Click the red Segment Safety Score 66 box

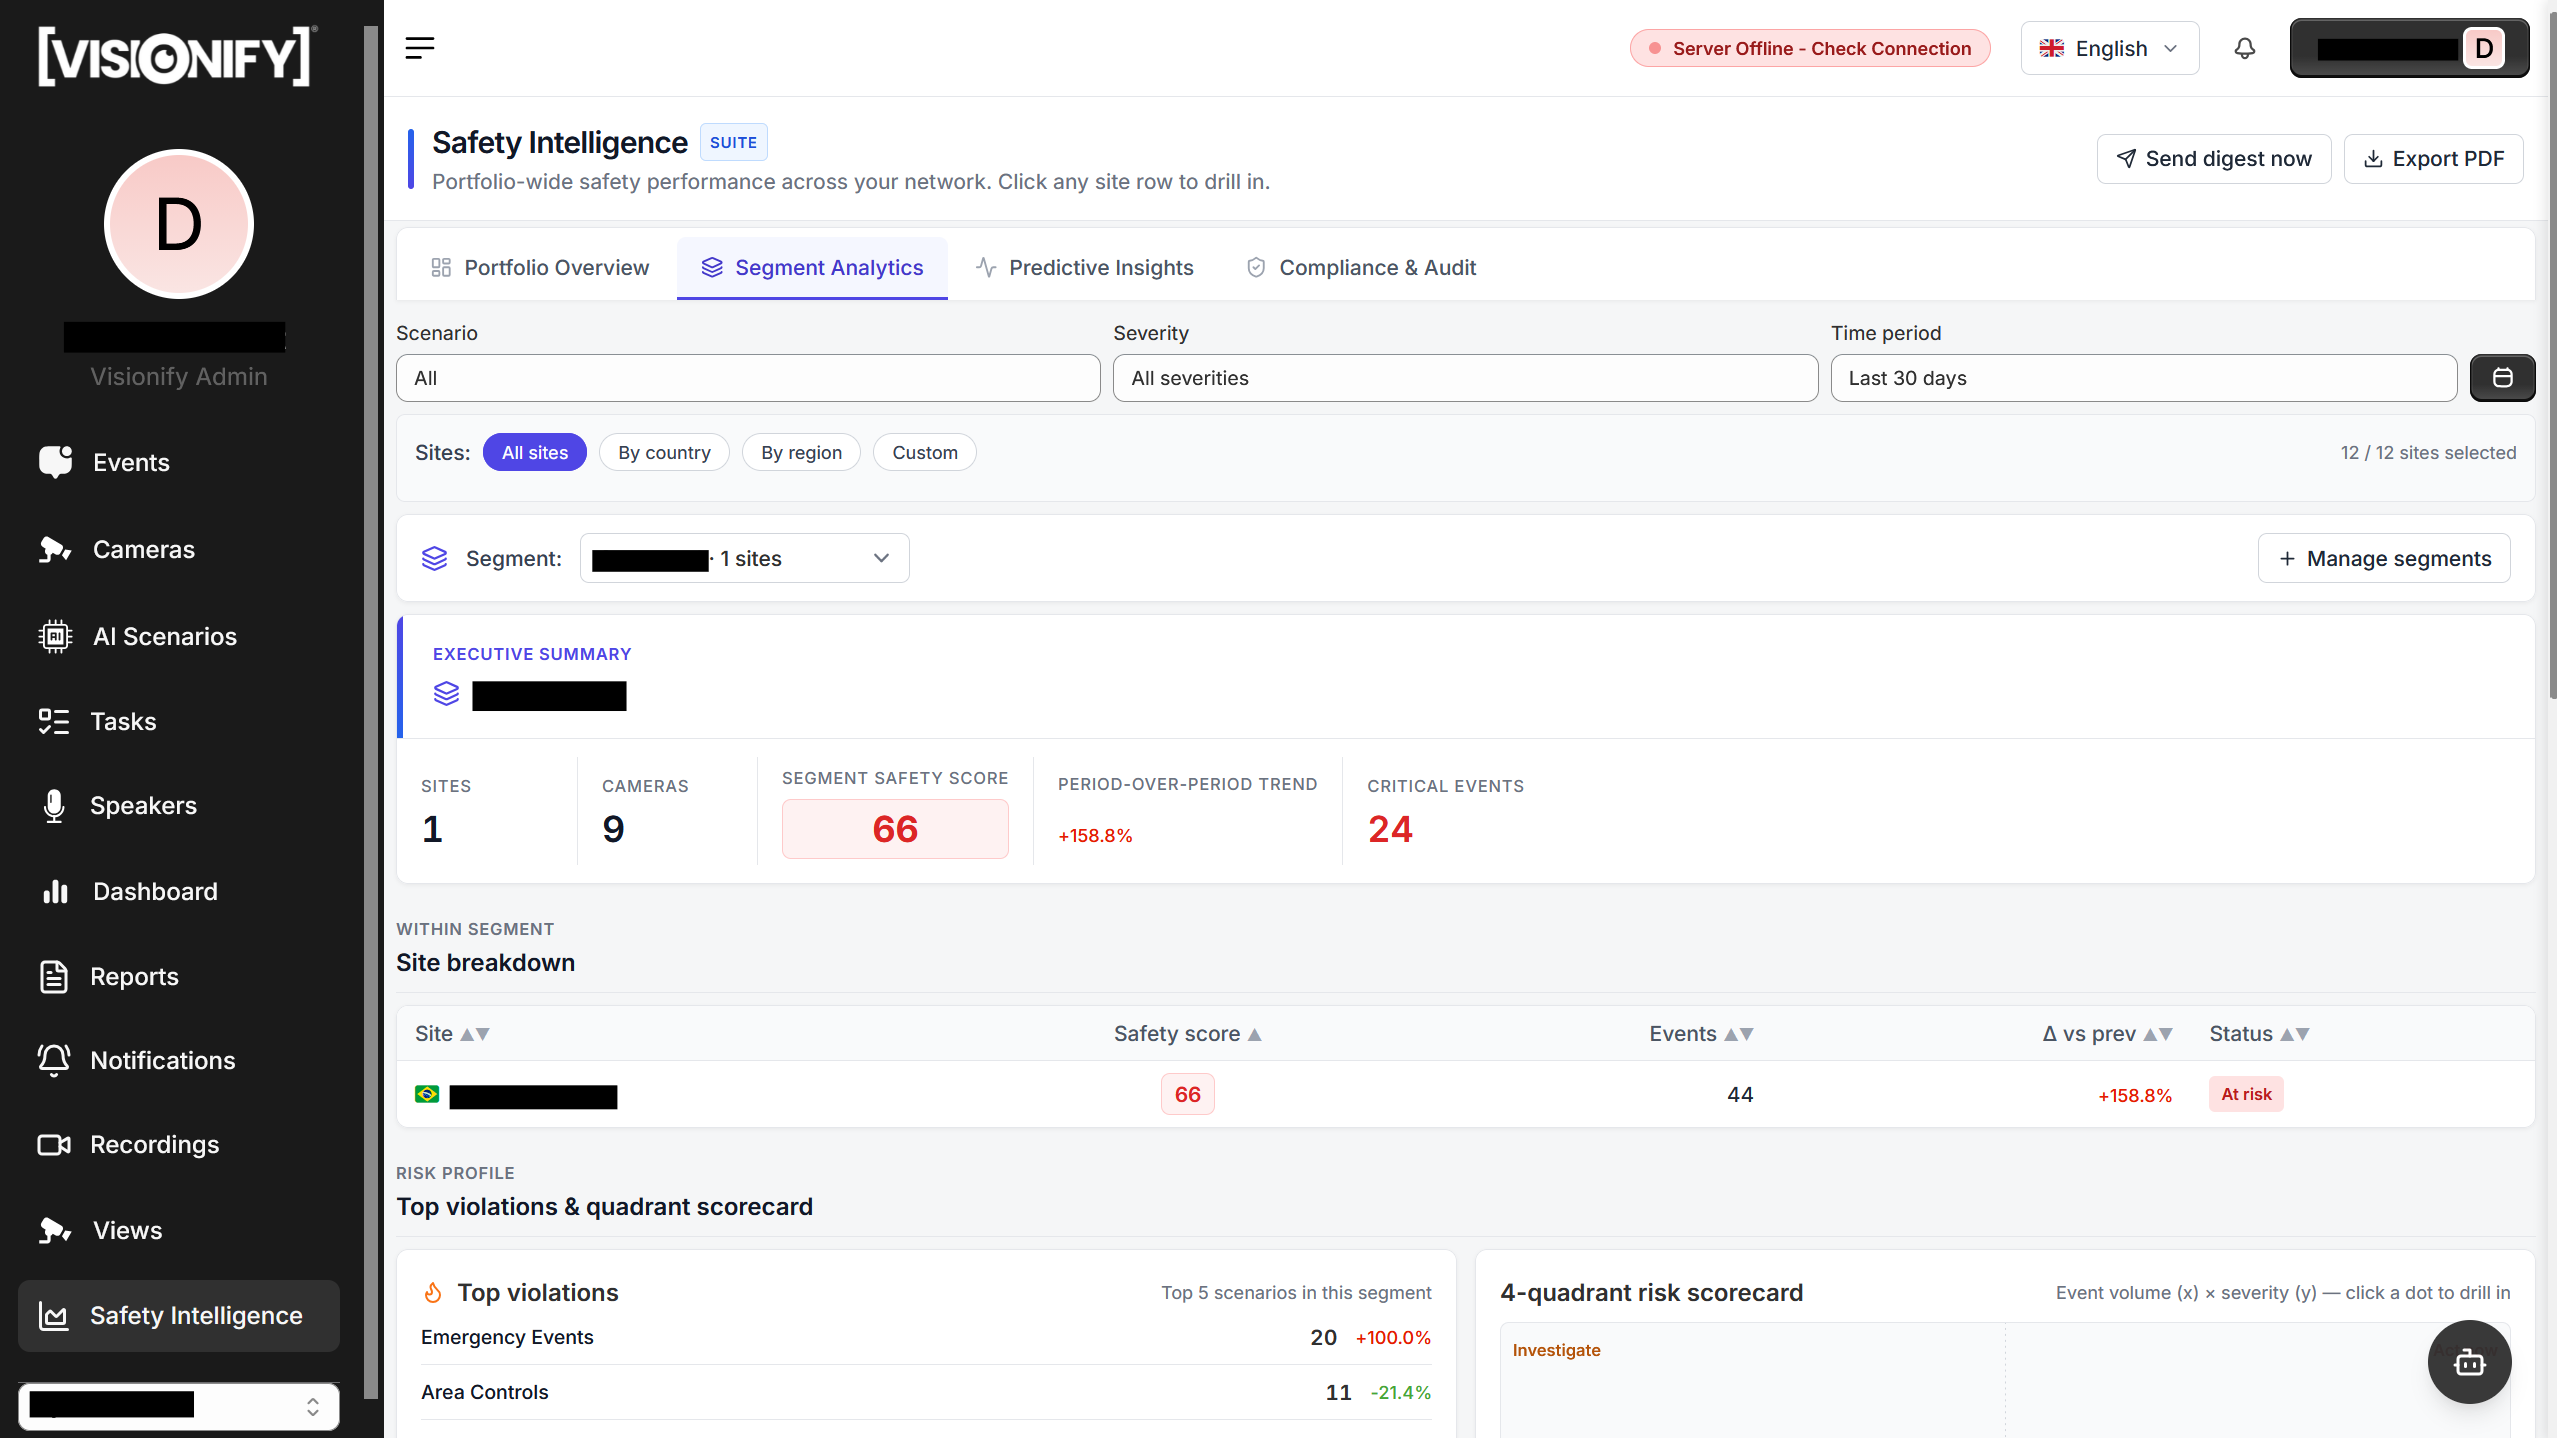click(895, 829)
